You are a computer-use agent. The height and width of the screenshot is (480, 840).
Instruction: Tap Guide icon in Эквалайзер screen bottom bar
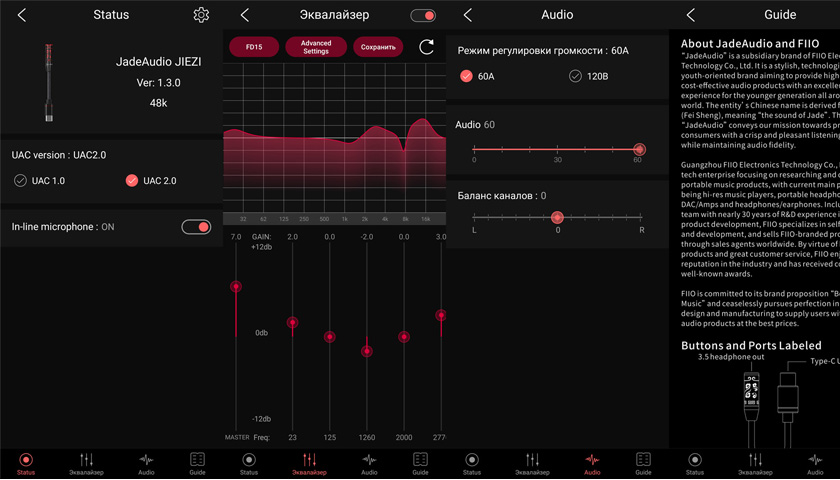420,464
